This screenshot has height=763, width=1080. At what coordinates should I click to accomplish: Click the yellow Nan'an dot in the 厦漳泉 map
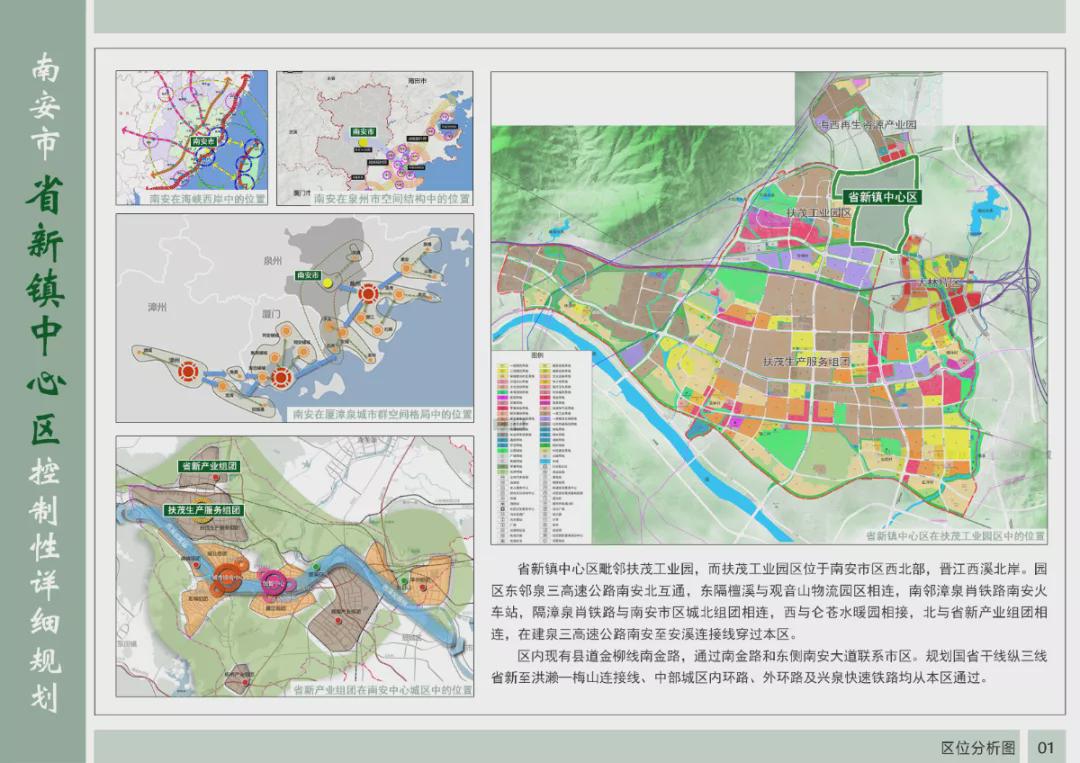coord(327,285)
